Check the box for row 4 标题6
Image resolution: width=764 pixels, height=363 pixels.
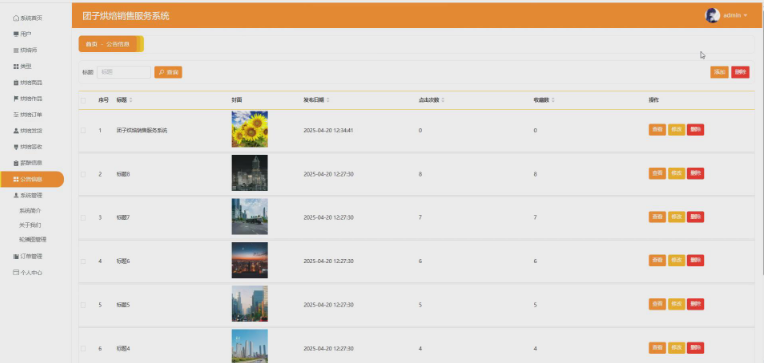(x=83, y=261)
